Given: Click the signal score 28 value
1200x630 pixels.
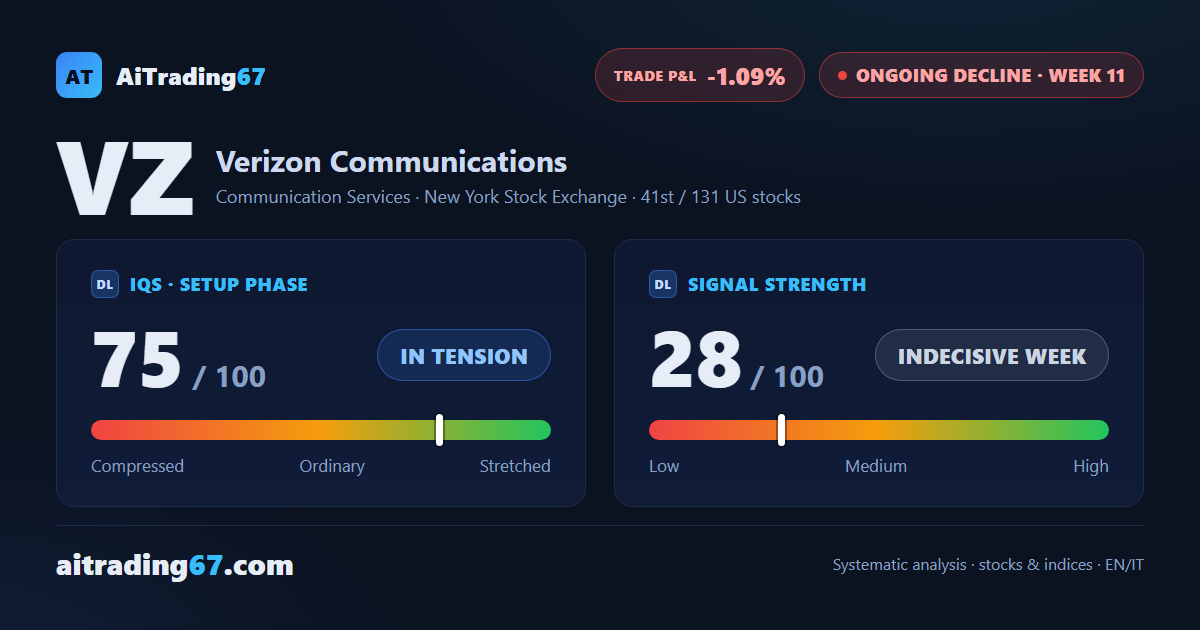Looking at the screenshot, I should tap(696, 360).
